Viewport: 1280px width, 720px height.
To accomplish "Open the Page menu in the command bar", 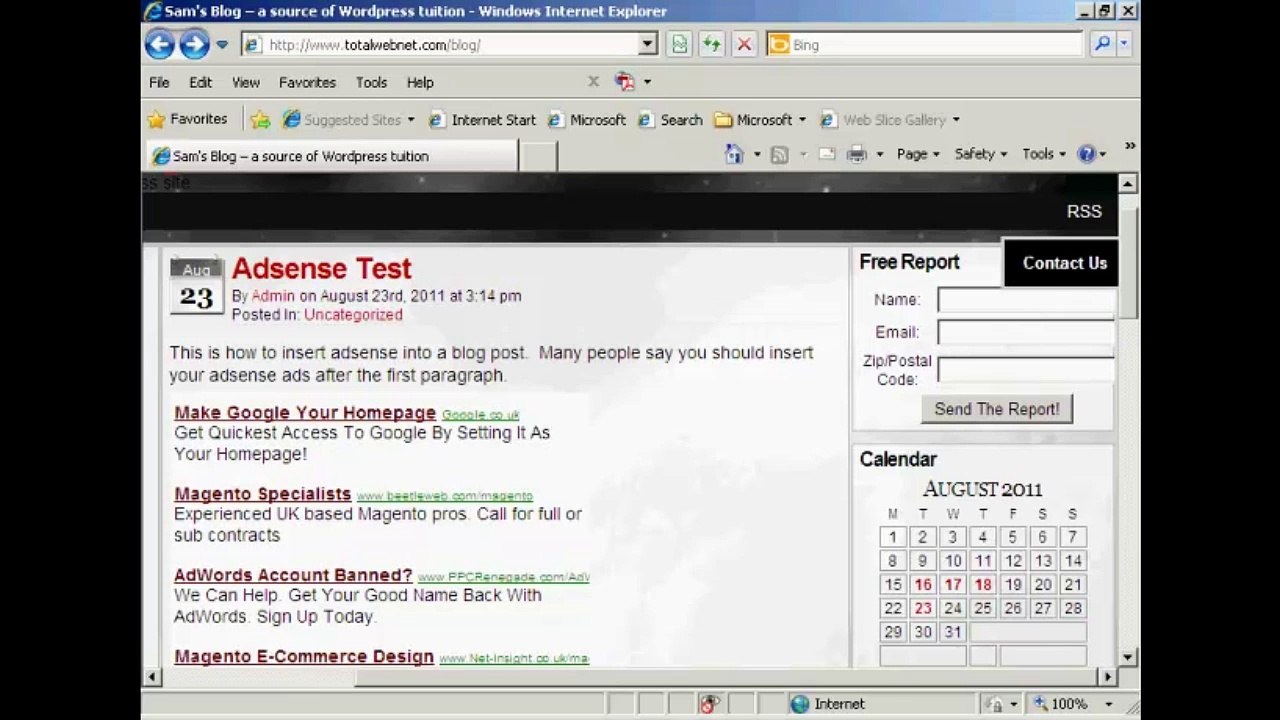I will 918,154.
